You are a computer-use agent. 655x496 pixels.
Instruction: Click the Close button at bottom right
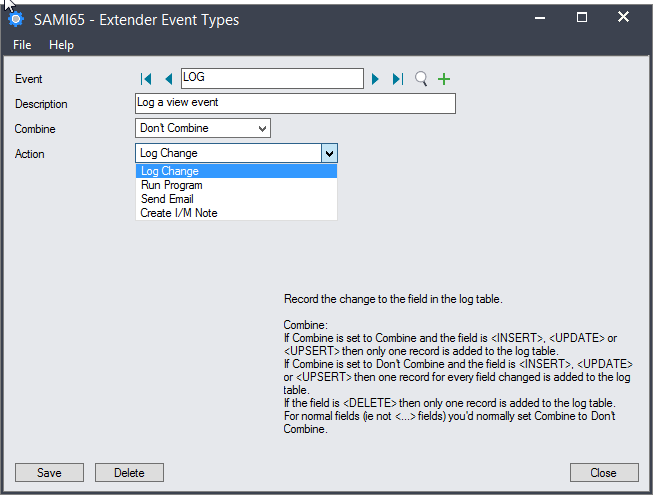(x=603, y=473)
